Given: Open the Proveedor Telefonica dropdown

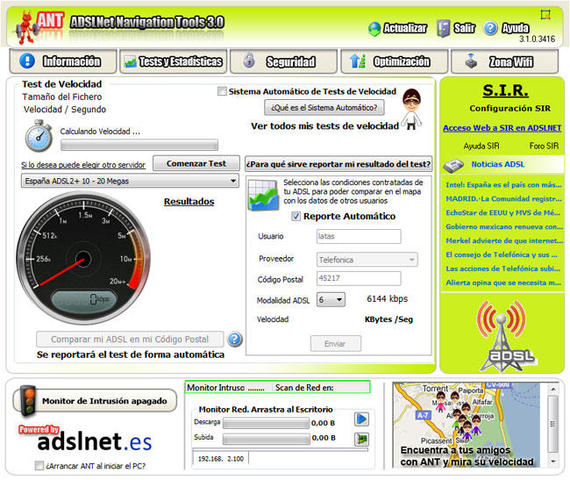Looking at the screenshot, I should point(367,260).
